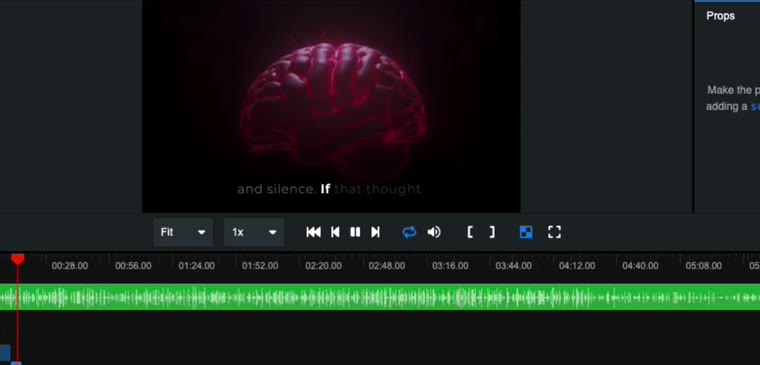Click the green audio waveform track

380,297
